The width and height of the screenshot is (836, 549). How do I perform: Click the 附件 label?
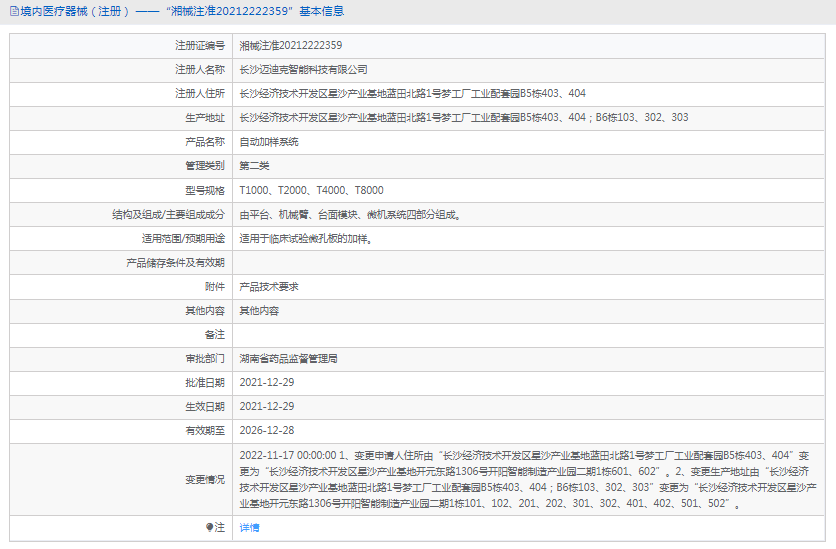(215, 287)
